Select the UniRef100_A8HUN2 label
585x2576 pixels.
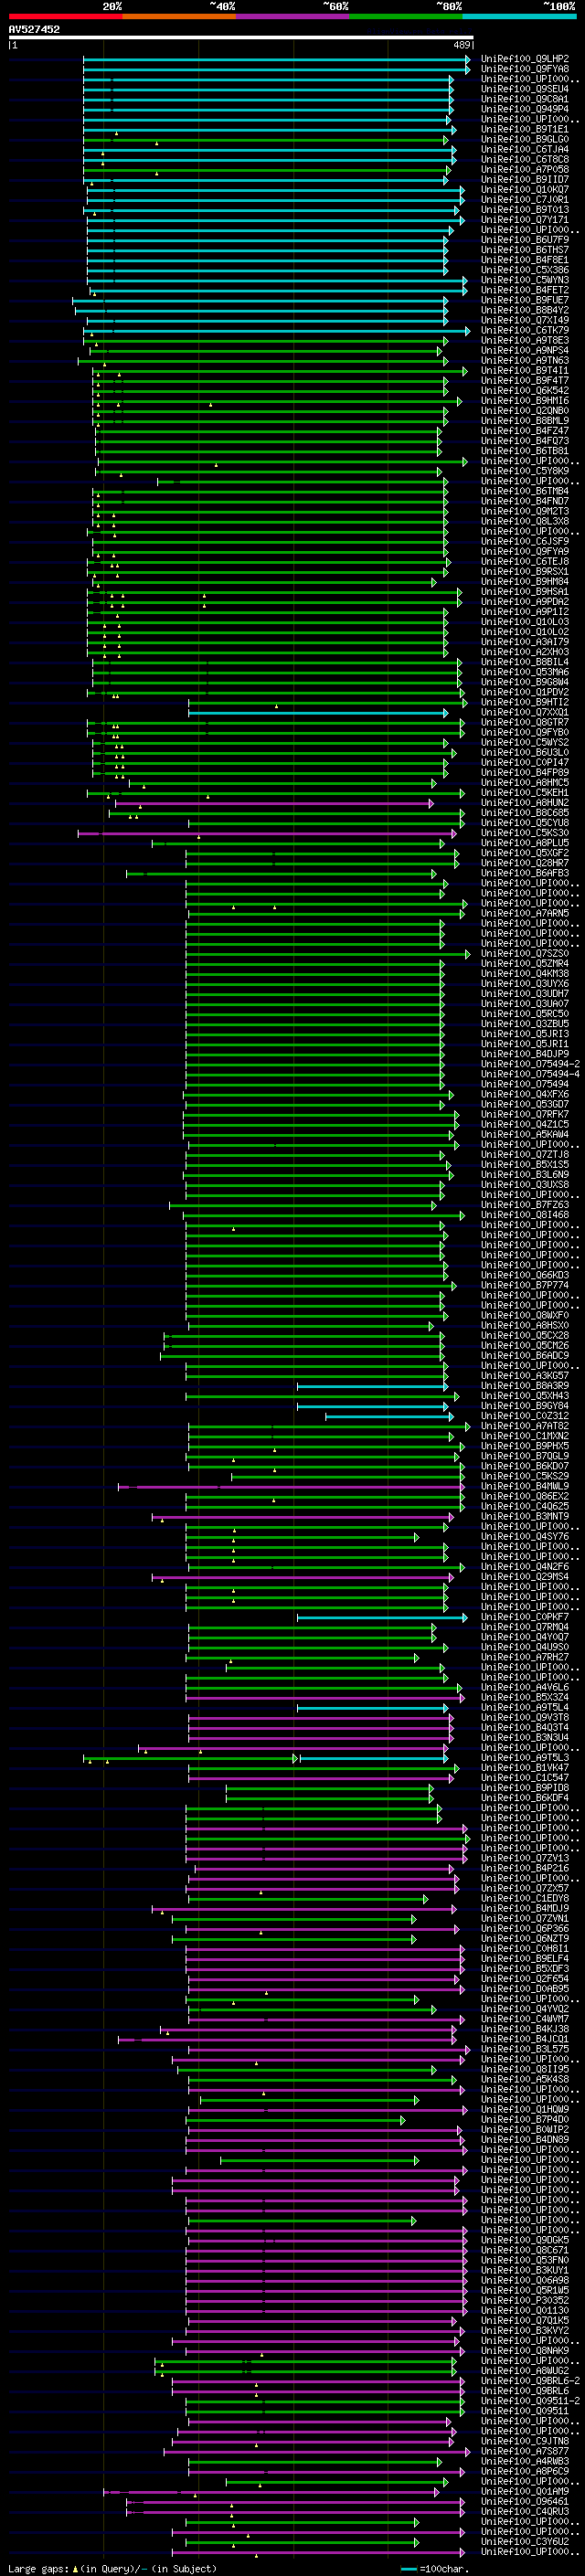[x=525, y=803]
